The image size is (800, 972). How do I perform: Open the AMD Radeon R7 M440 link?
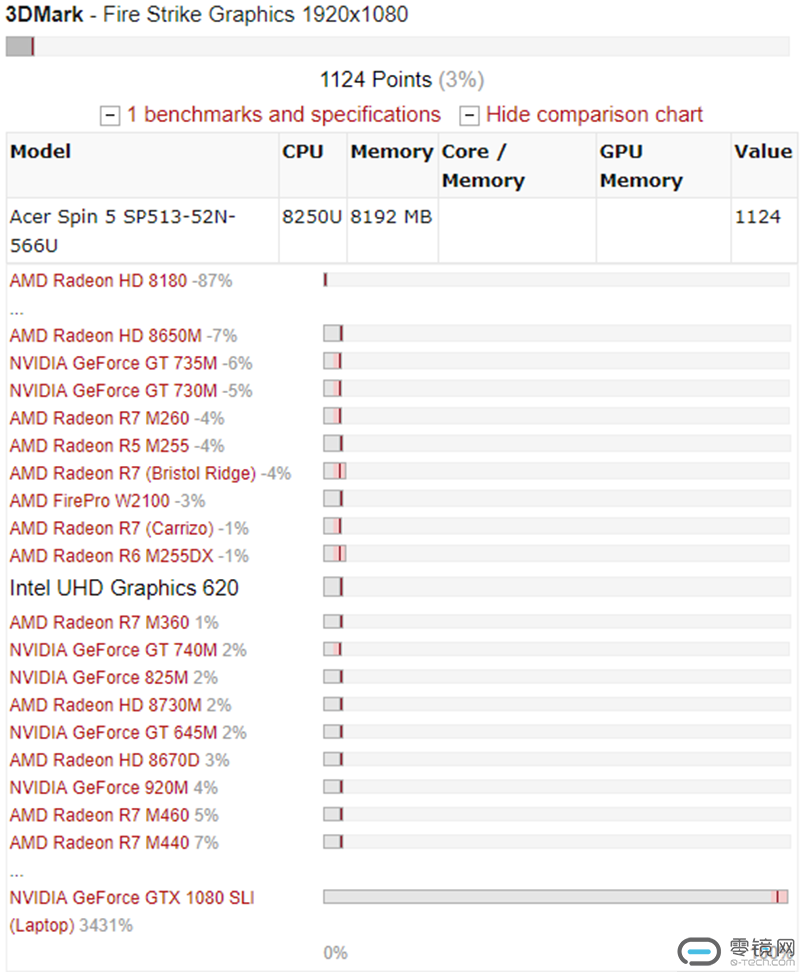pyautogui.click(x=99, y=843)
